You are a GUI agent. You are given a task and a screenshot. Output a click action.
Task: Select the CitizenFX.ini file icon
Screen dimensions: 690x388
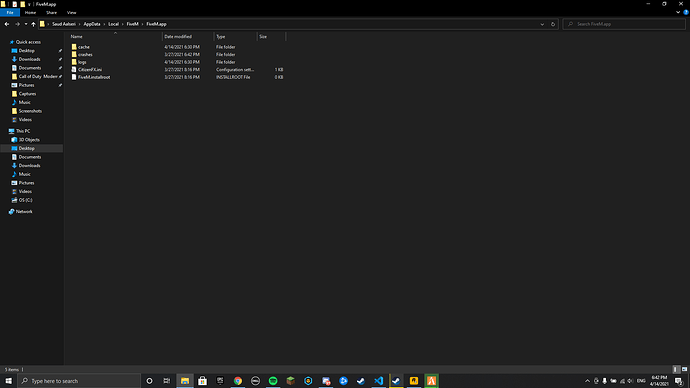(x=74, y=70)
